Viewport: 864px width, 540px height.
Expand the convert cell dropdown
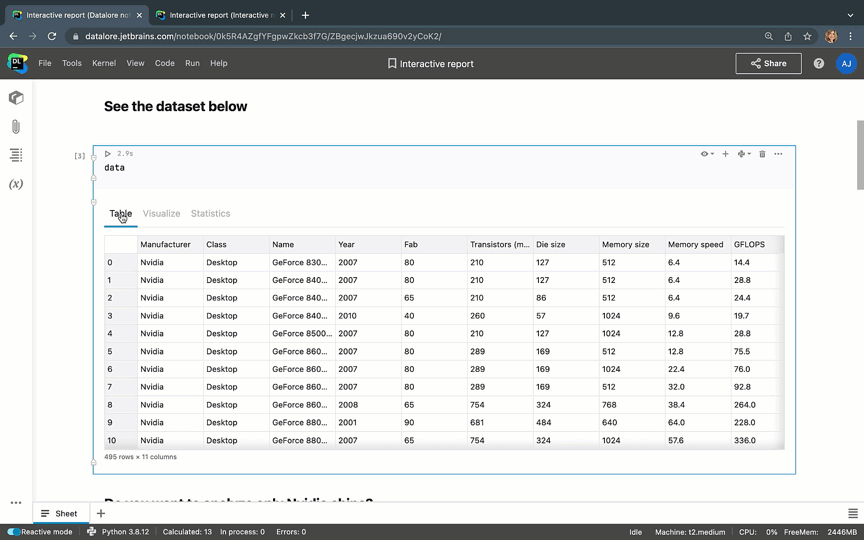click(x=744, y=154)
